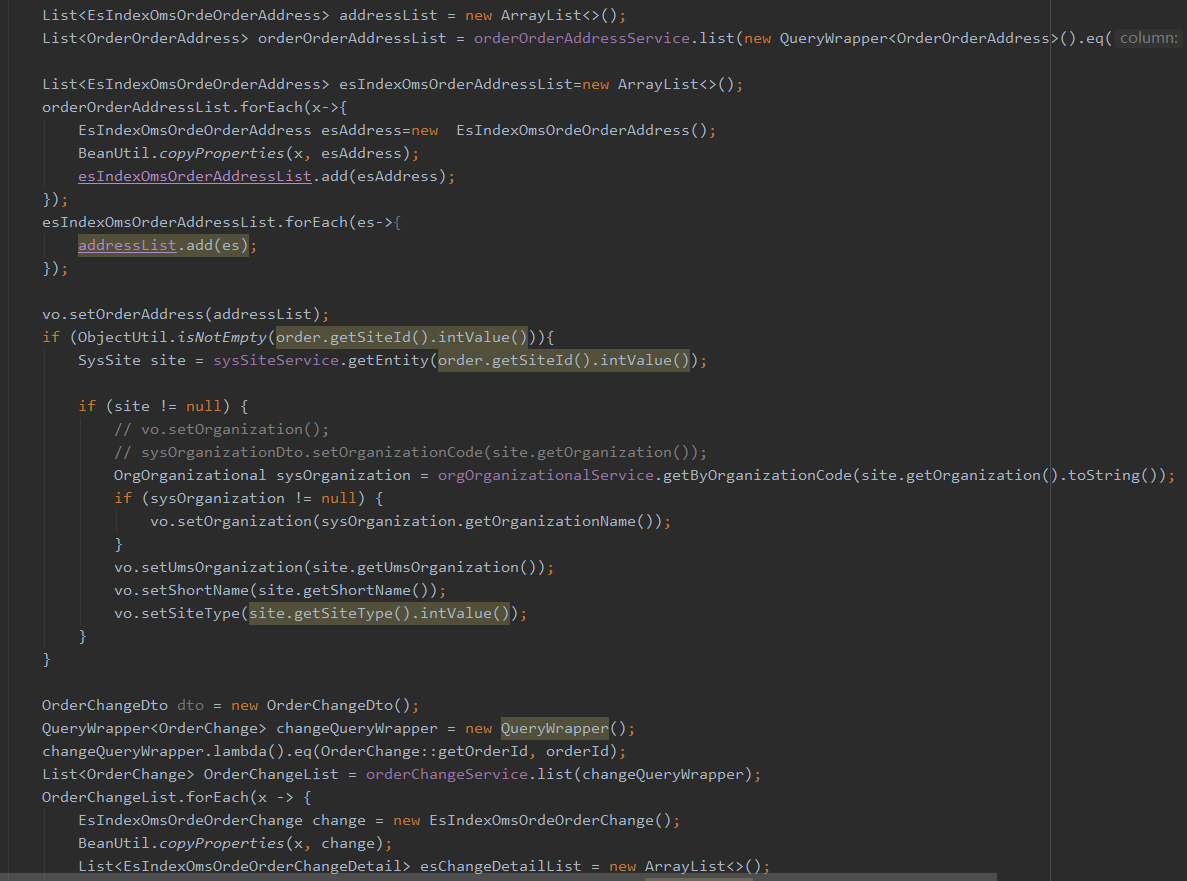Click the "orderChangeService" field reference

click(447, 774)
